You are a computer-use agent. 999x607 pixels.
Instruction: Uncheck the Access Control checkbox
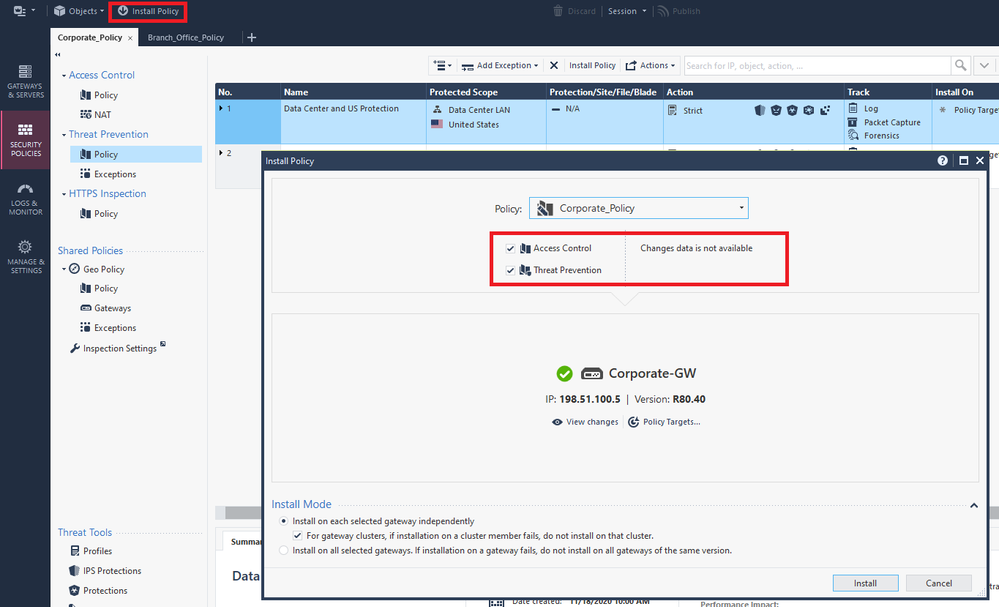point(511,248)
